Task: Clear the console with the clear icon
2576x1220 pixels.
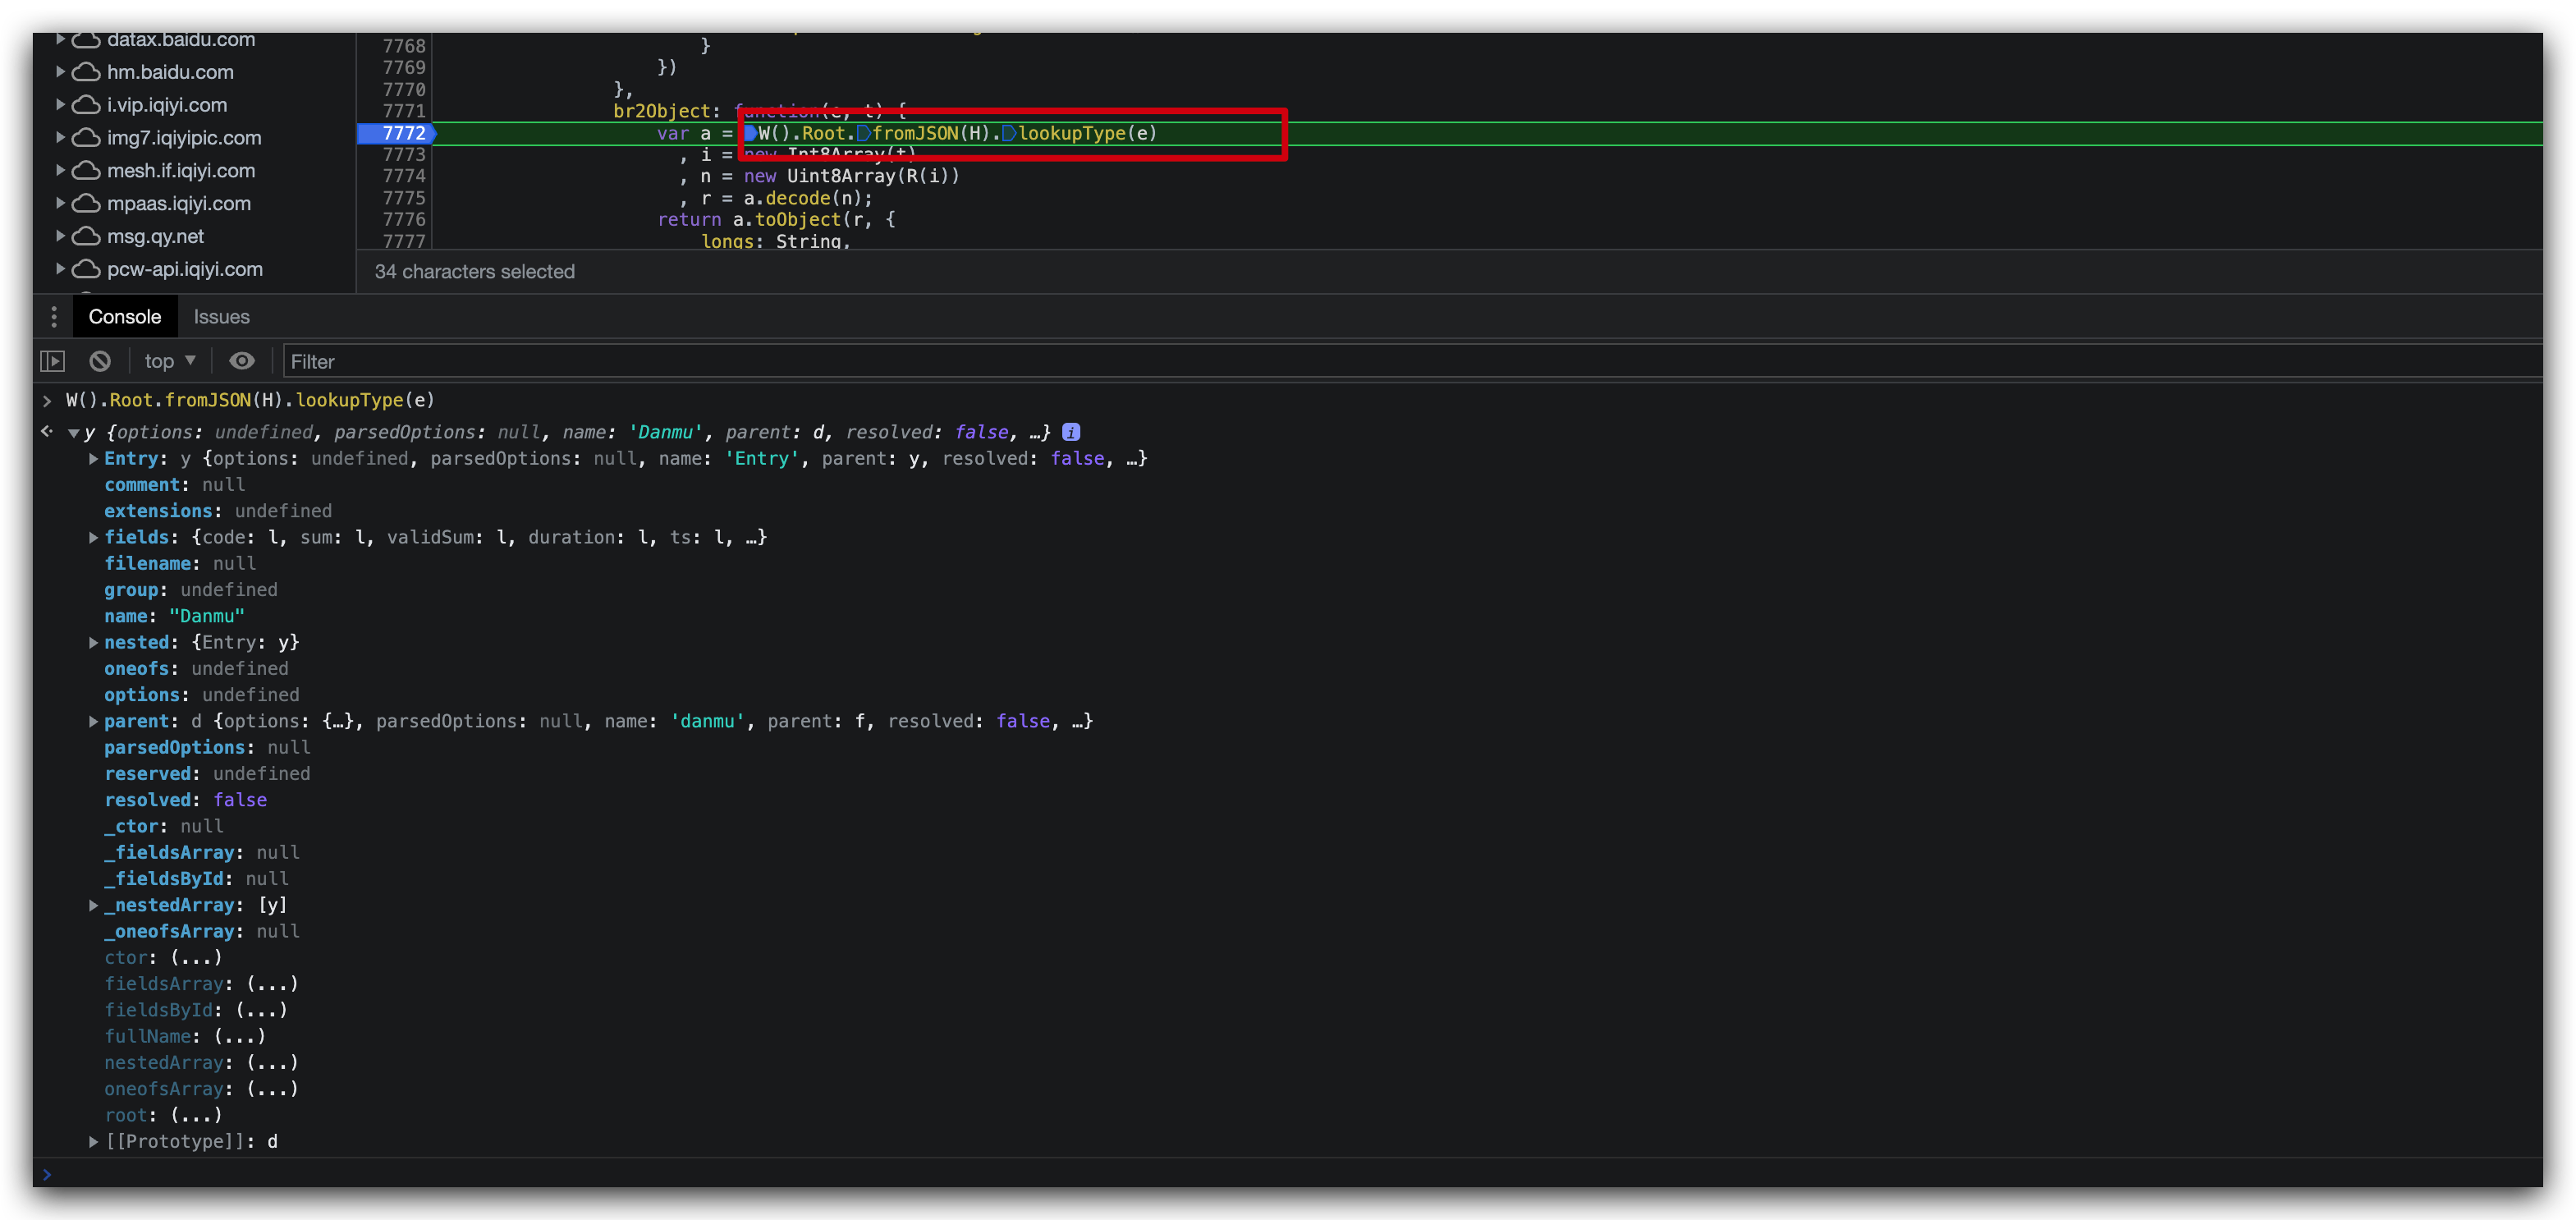Action: tap(100, 361)
